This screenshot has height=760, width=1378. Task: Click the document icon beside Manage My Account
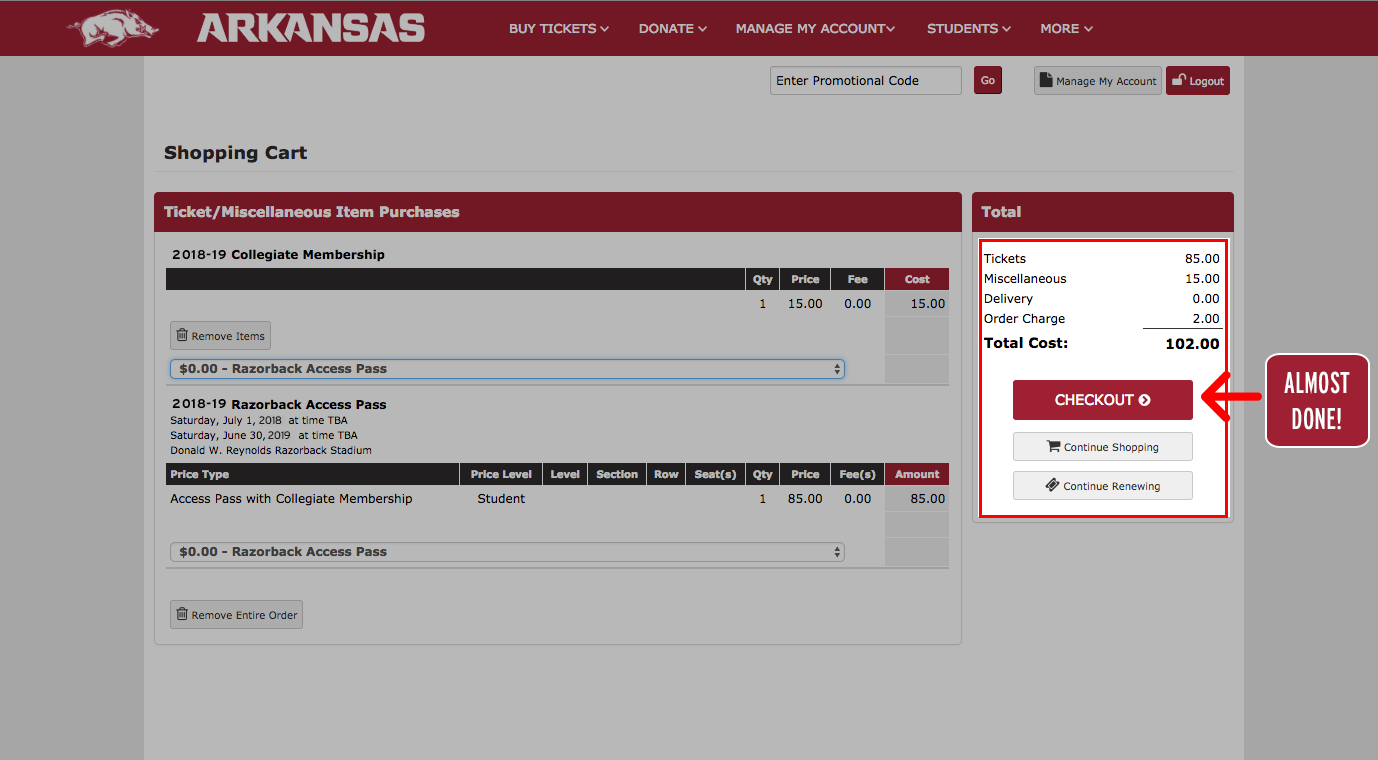tap(1046, 80)
